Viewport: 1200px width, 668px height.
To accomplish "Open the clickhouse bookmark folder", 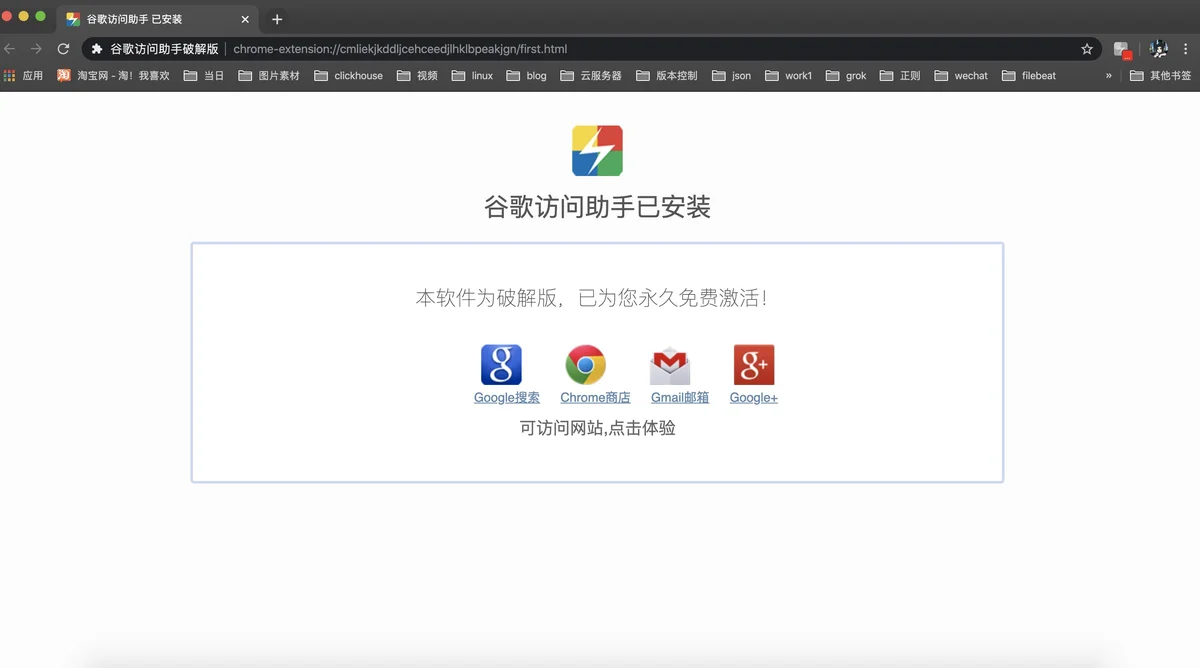I will click(x=348, y=76).
